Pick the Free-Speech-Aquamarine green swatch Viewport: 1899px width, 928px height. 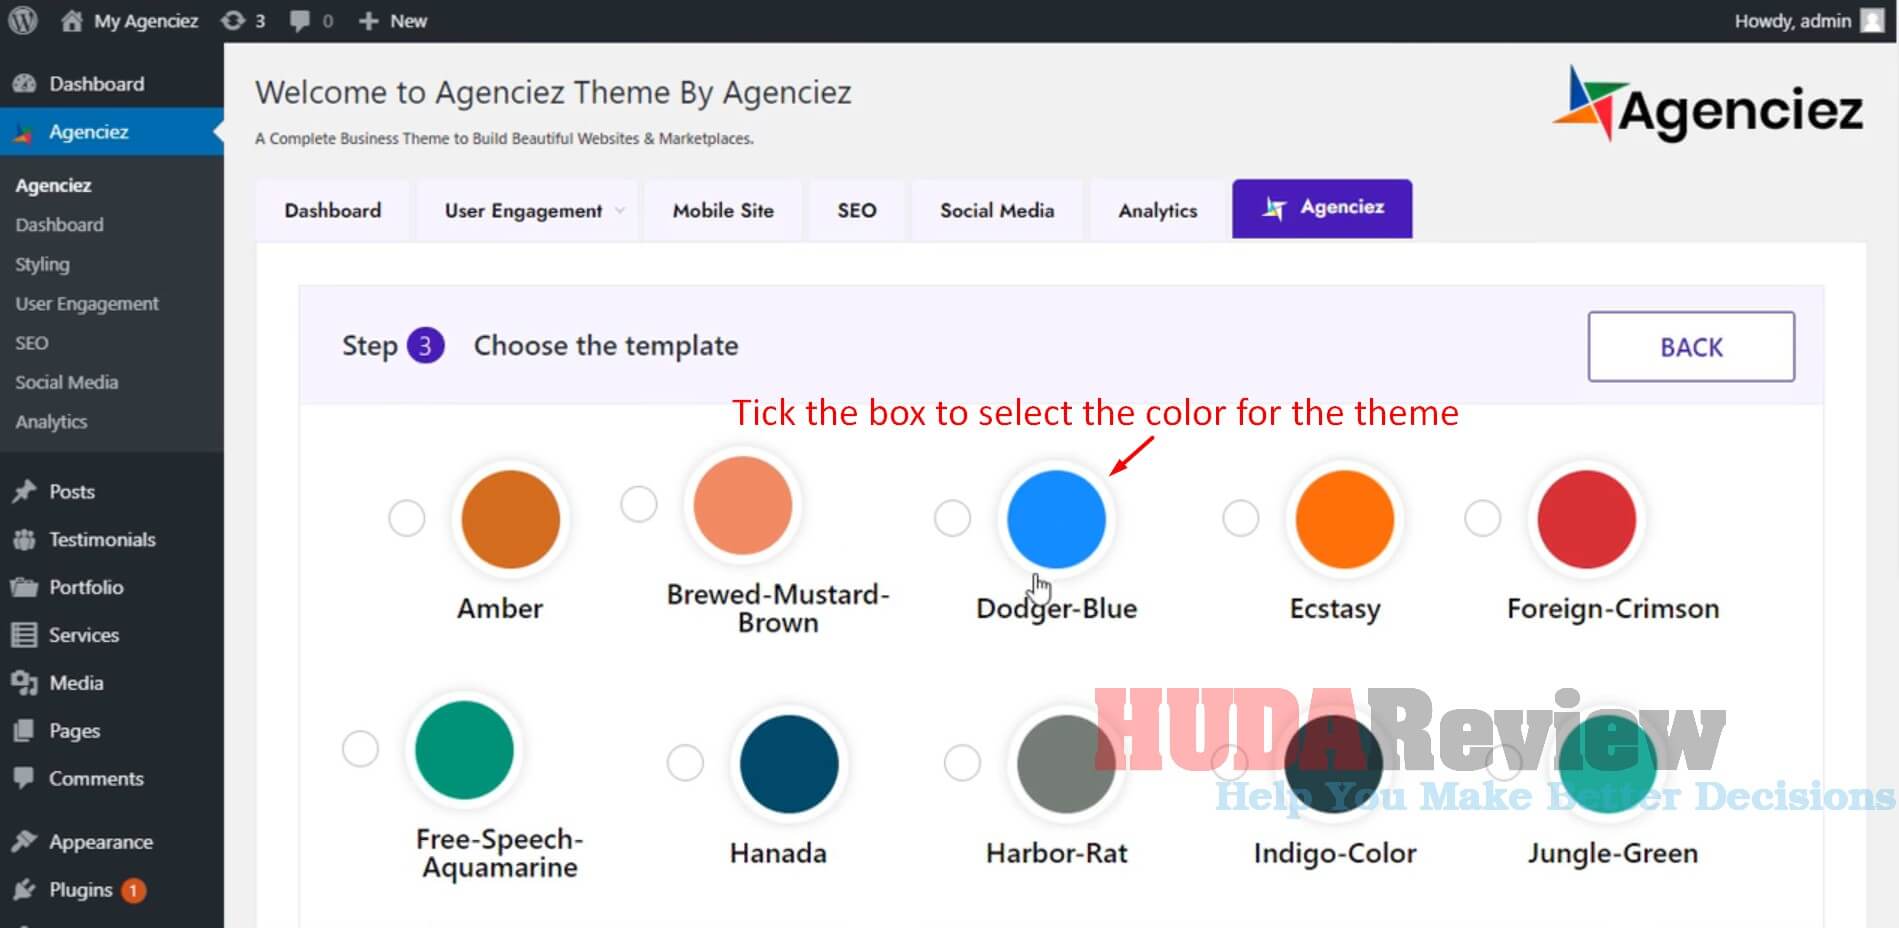[464, 750]
